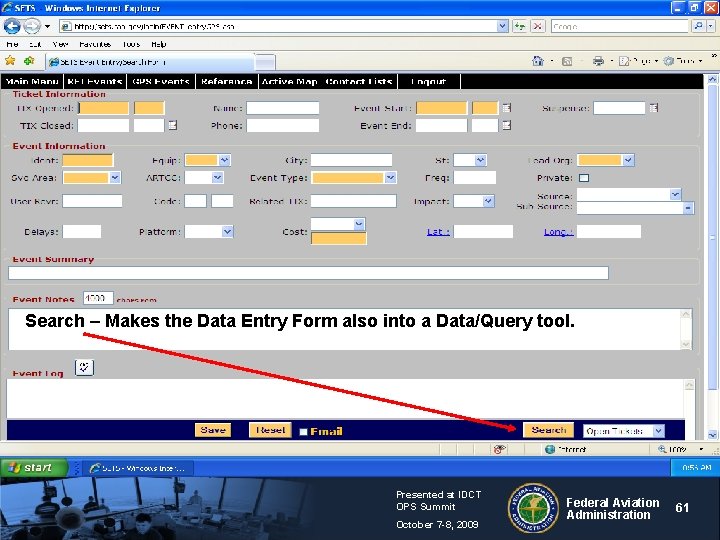Stop loading with the red X icon
Image resolution: width=720 pixels, height=540 pixels.
(x=538, y=26)
